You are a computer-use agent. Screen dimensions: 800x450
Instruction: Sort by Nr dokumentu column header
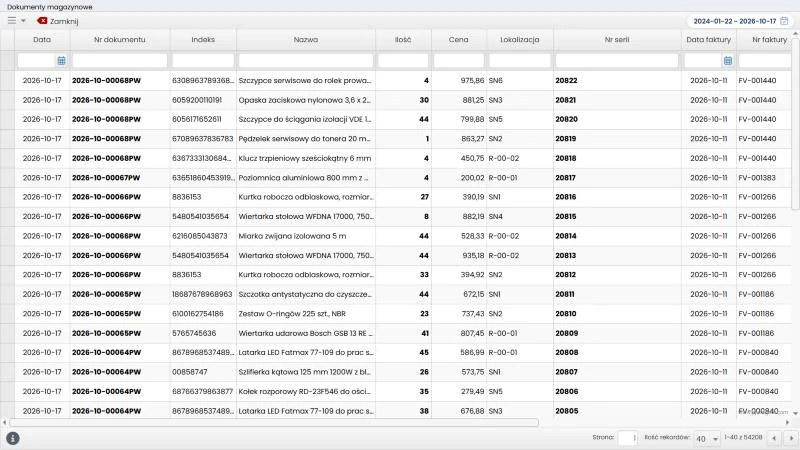tap(119, 39)
